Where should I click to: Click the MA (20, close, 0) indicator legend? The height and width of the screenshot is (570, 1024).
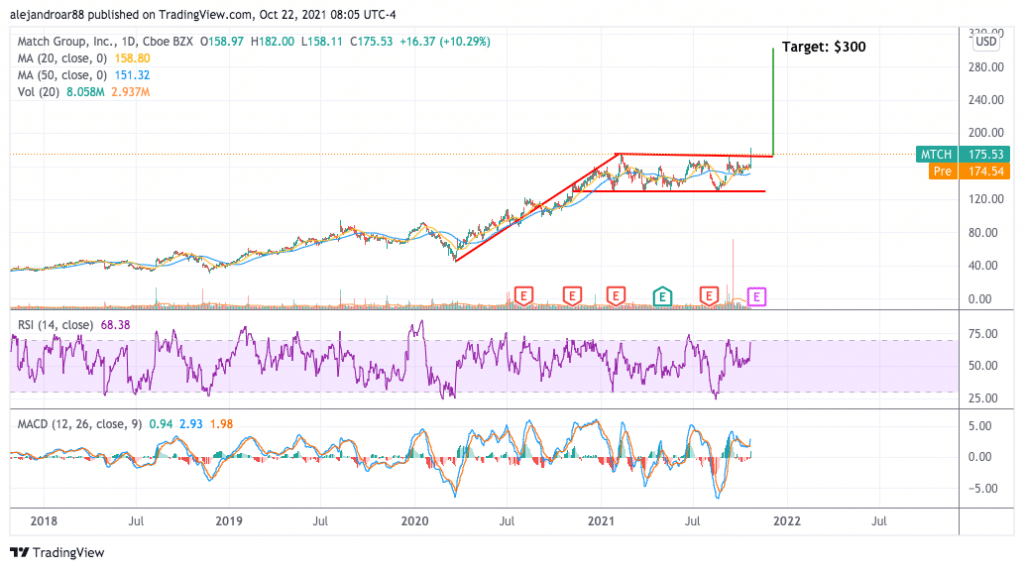coord(62,58)
